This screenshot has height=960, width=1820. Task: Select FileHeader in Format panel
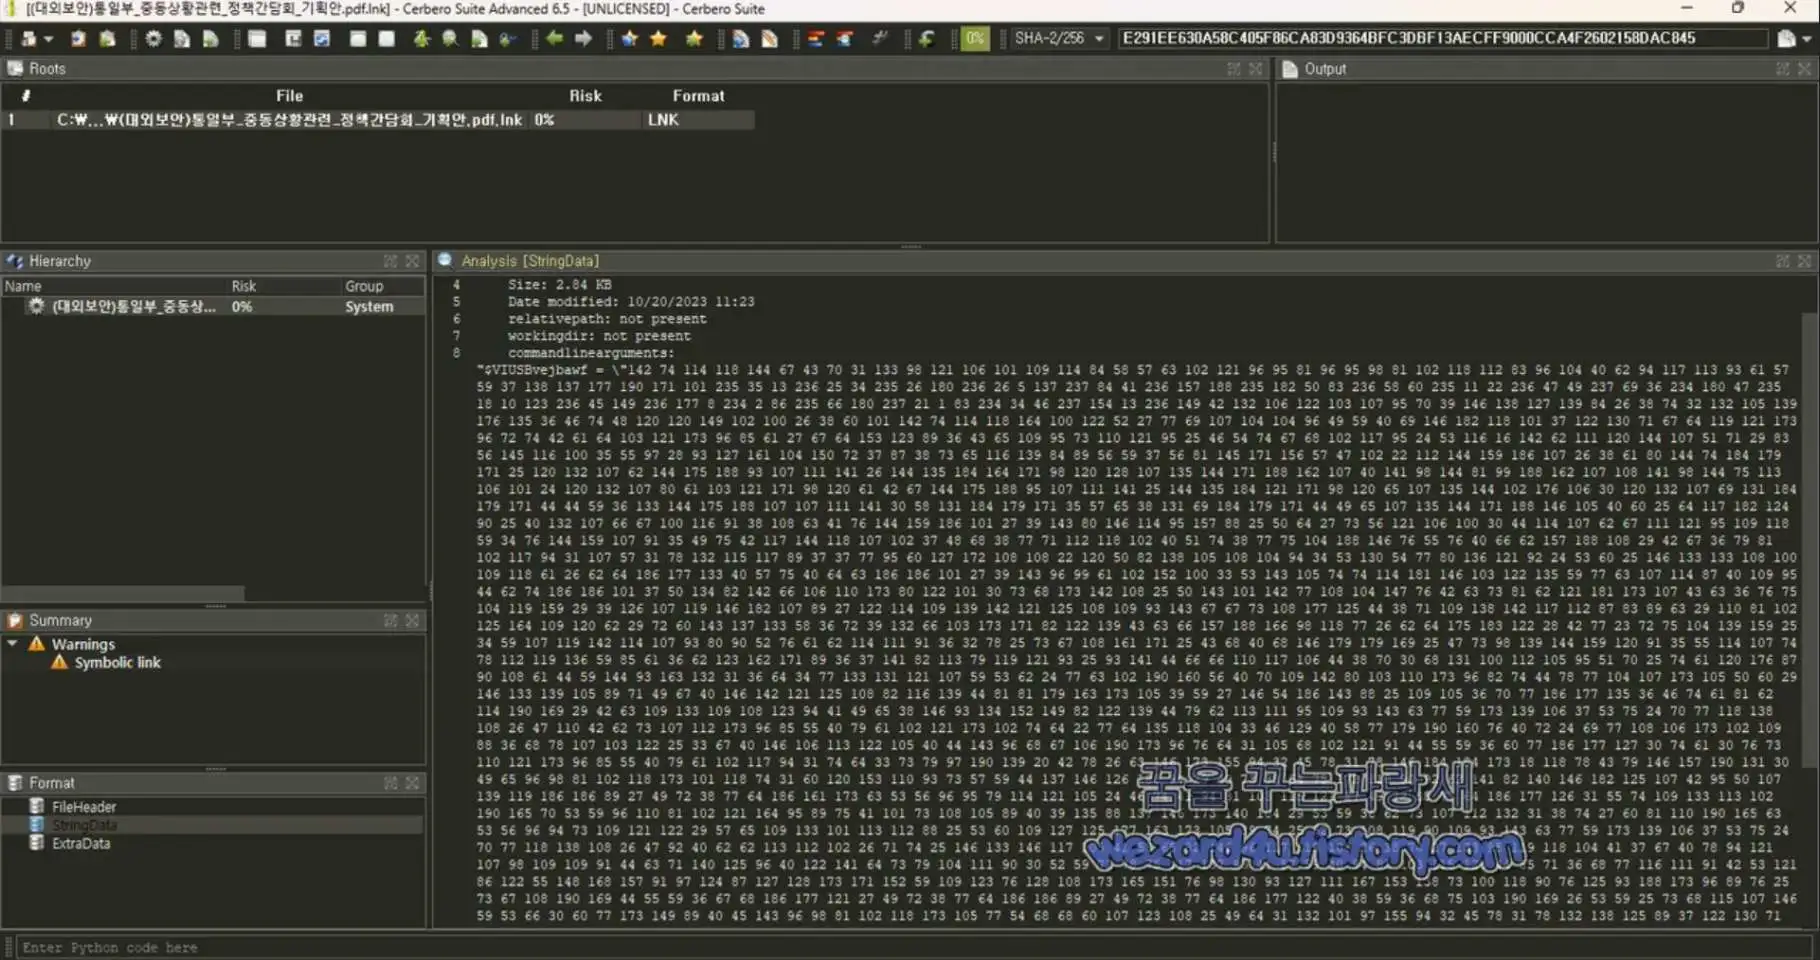(84, 806)
